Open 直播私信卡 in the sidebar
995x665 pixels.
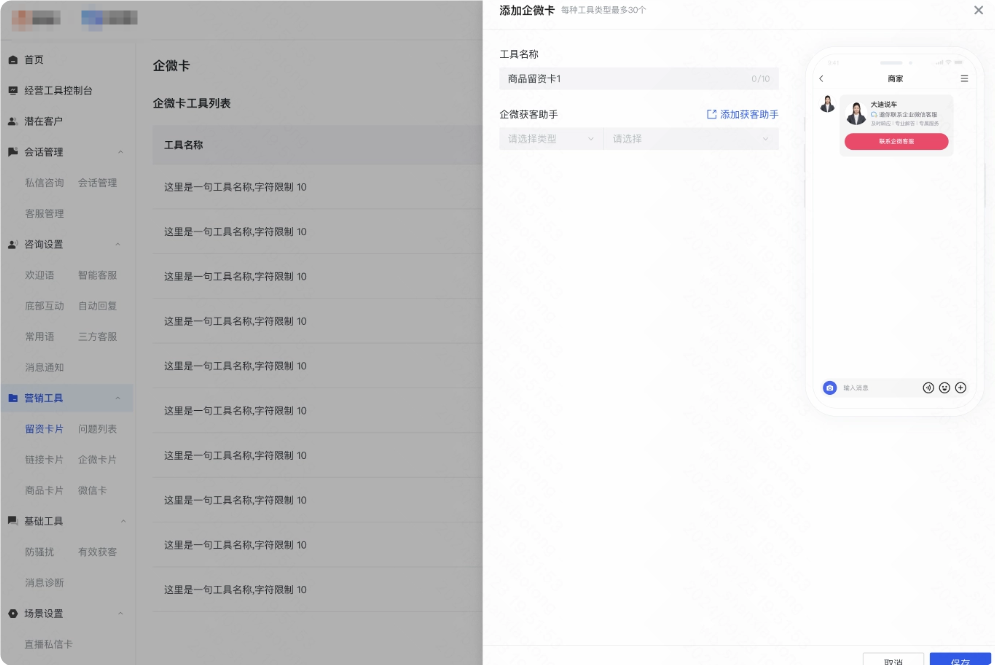(49, 644)
